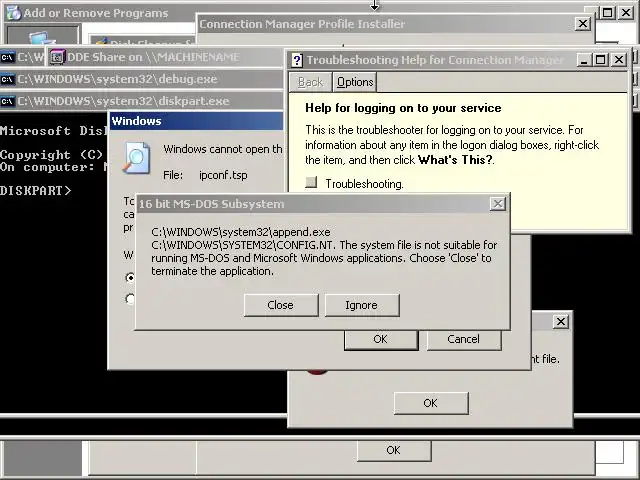Click the Help for logging on heading
This screenshot has height=480, width=640.
(x=403, y=108)
